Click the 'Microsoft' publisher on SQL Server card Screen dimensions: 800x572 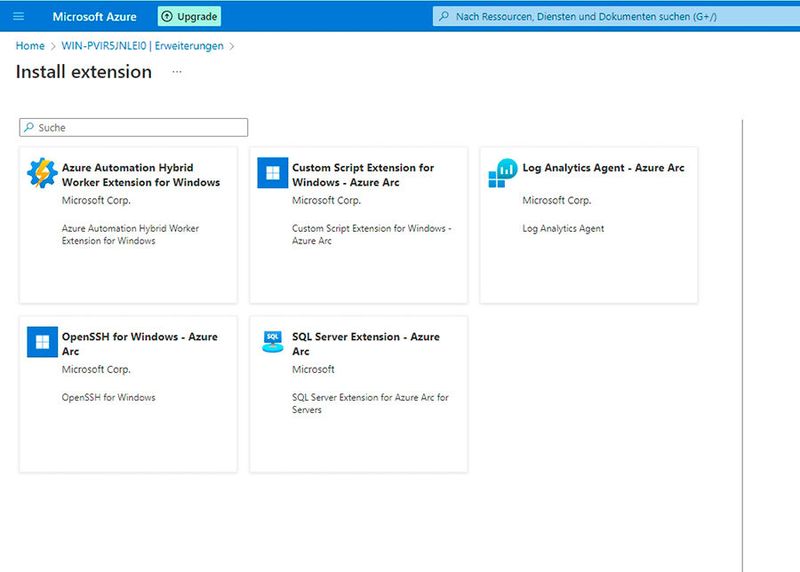pyautogui.click(x=313, y=369)
